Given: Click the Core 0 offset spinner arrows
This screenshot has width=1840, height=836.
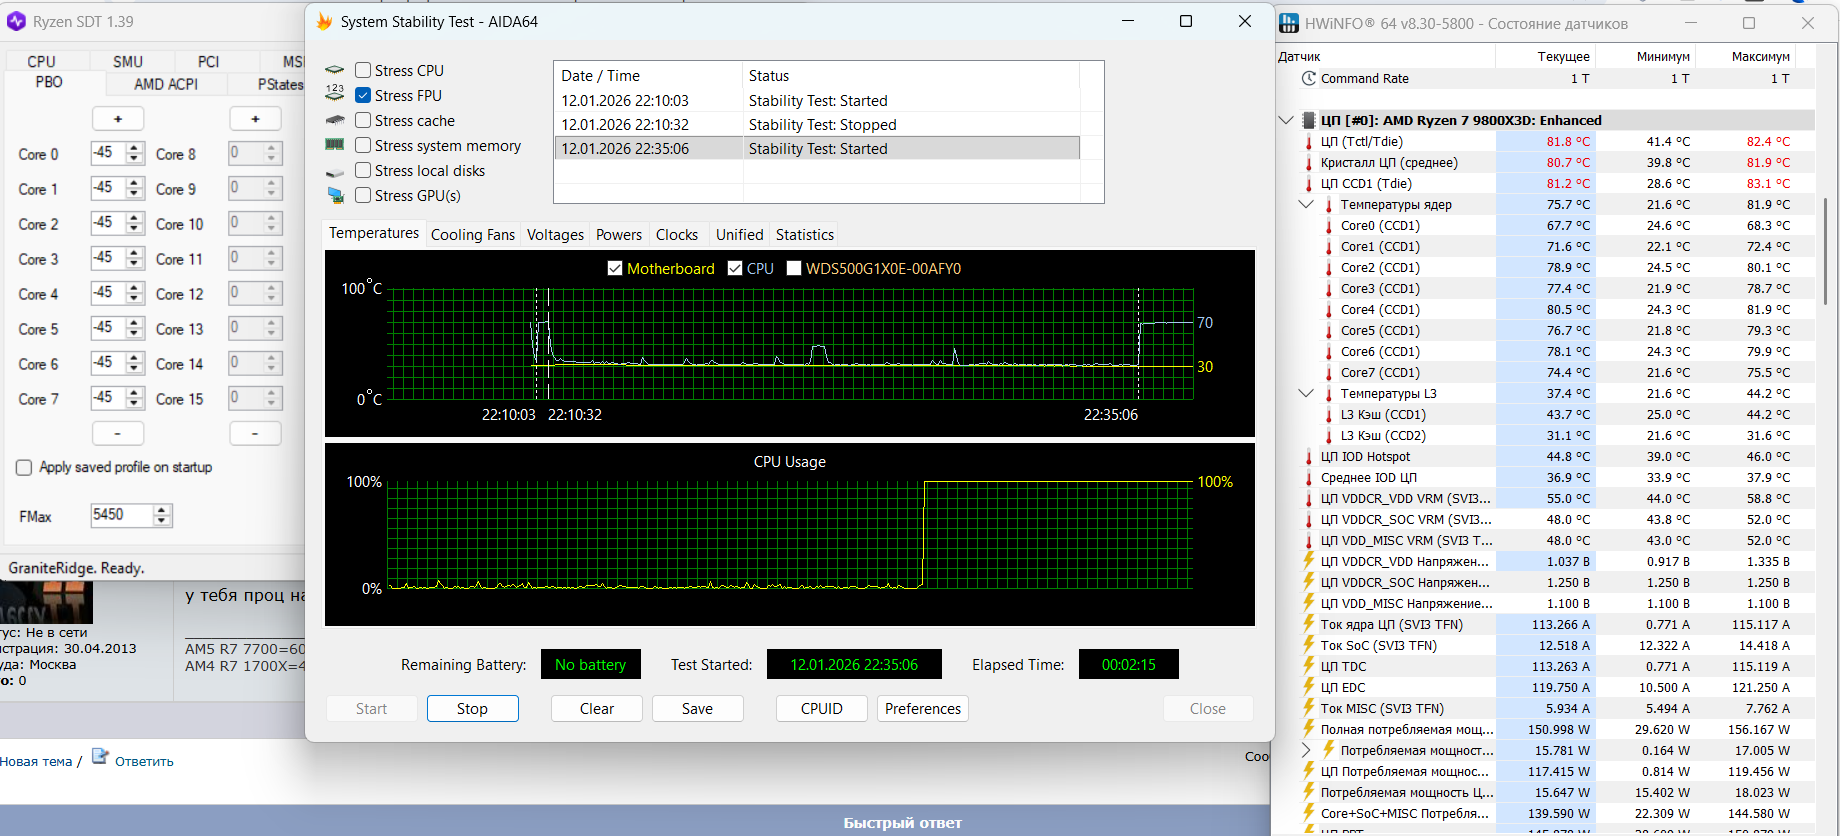Looking at the screenshot, I should 135,154.
